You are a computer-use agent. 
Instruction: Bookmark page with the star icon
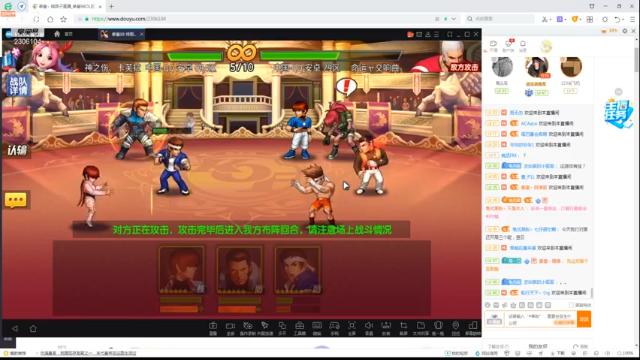(x=63, y=19)
